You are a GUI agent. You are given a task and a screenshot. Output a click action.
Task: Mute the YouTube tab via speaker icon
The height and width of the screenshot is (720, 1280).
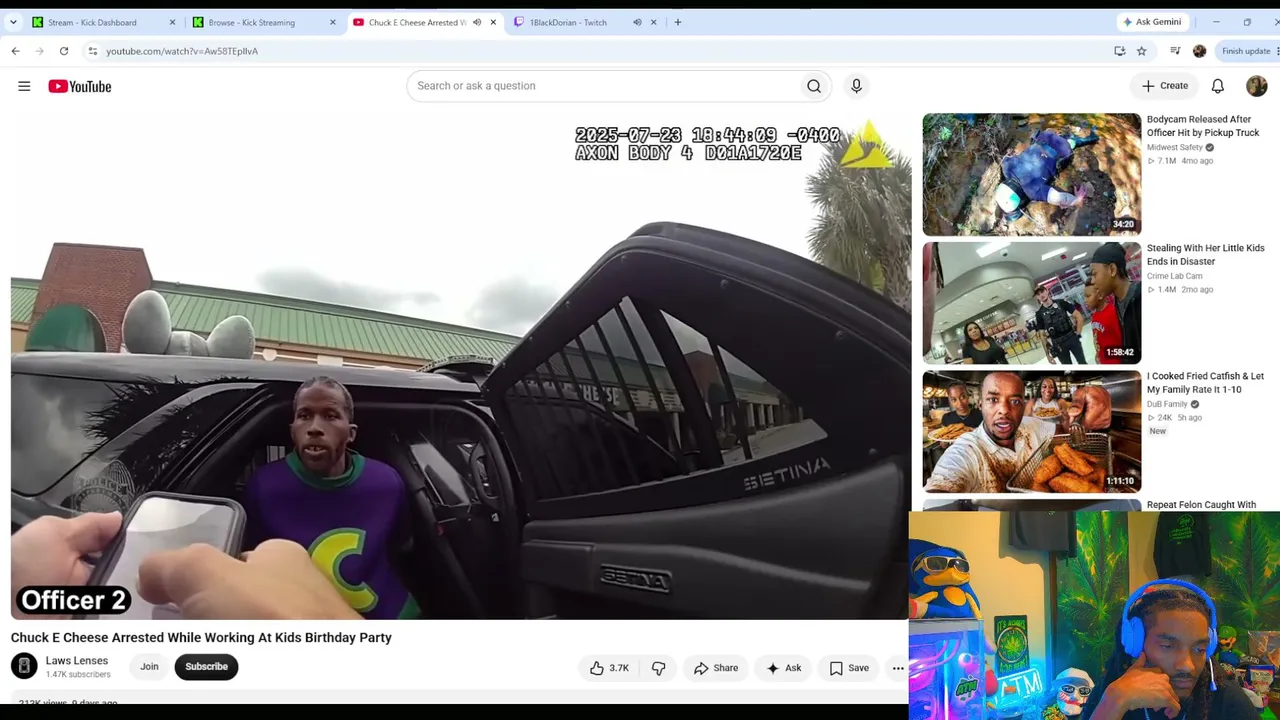[477, 22]
